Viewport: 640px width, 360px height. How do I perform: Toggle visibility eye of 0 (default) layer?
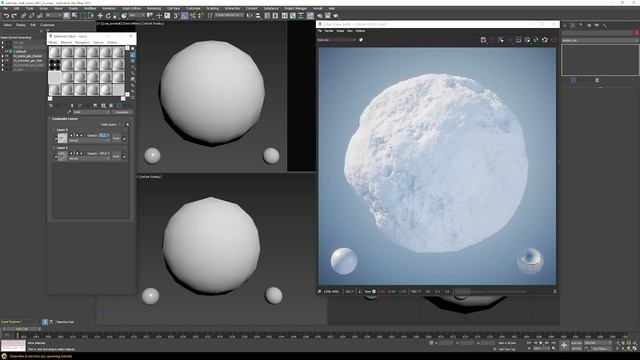pos(6,51)
